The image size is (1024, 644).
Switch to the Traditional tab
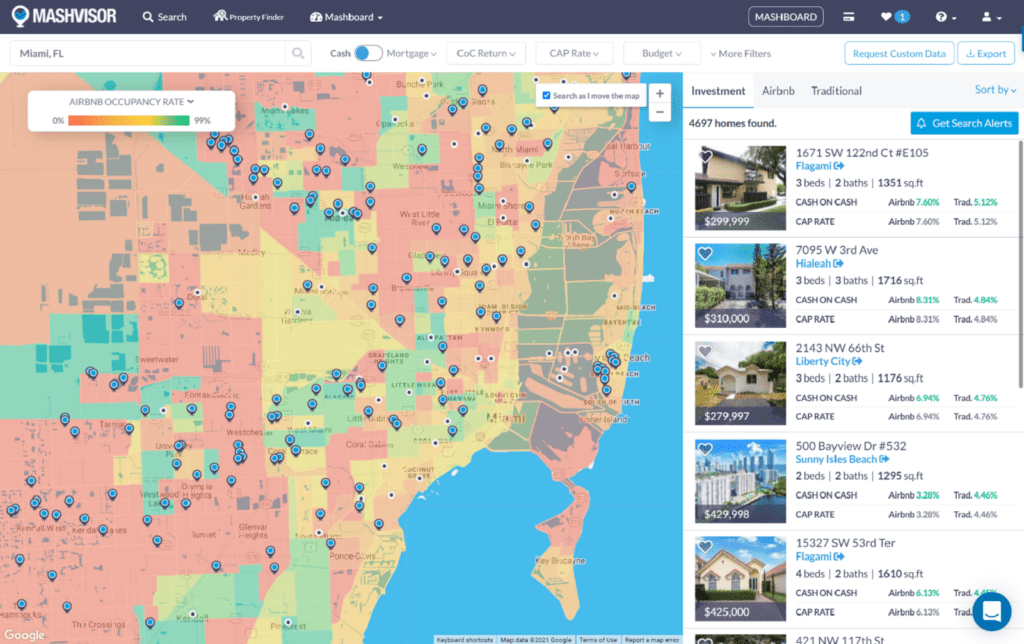click(x=836, y=90)
